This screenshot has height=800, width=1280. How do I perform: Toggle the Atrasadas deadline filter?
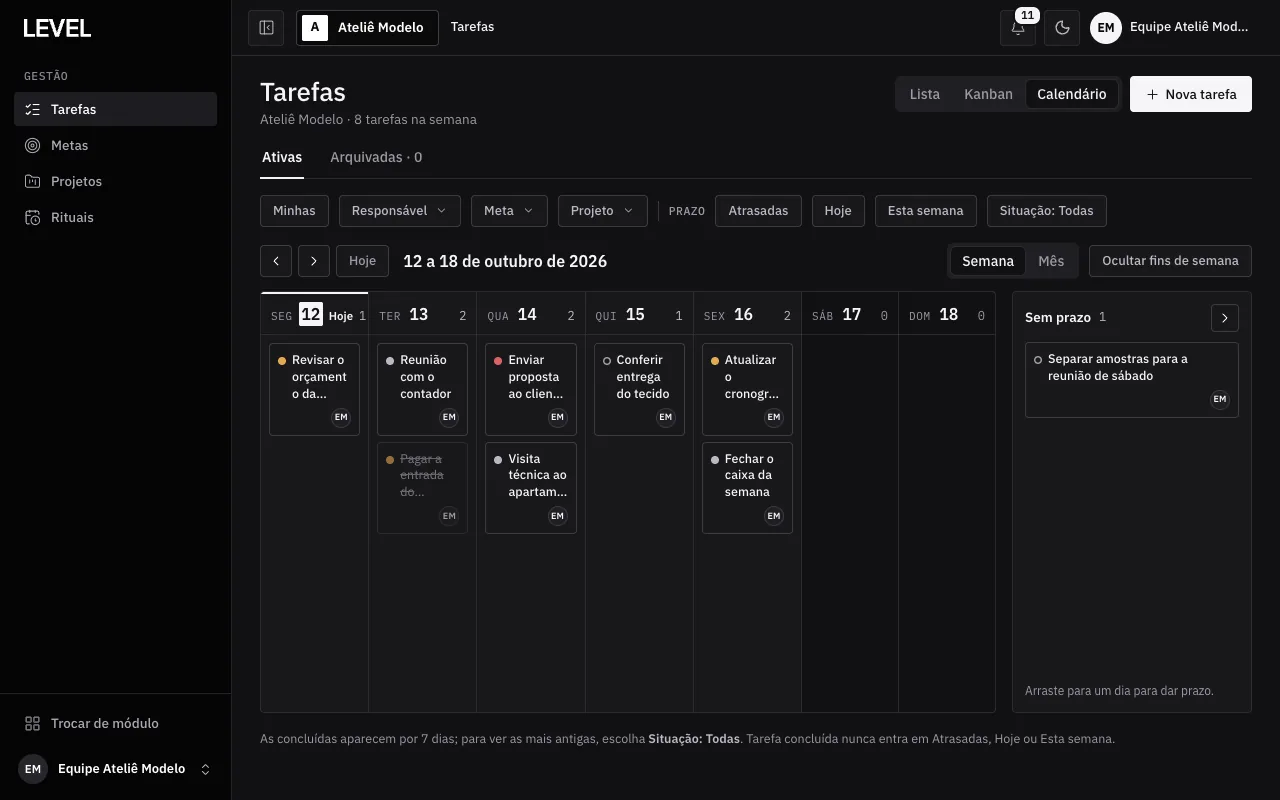758,211
